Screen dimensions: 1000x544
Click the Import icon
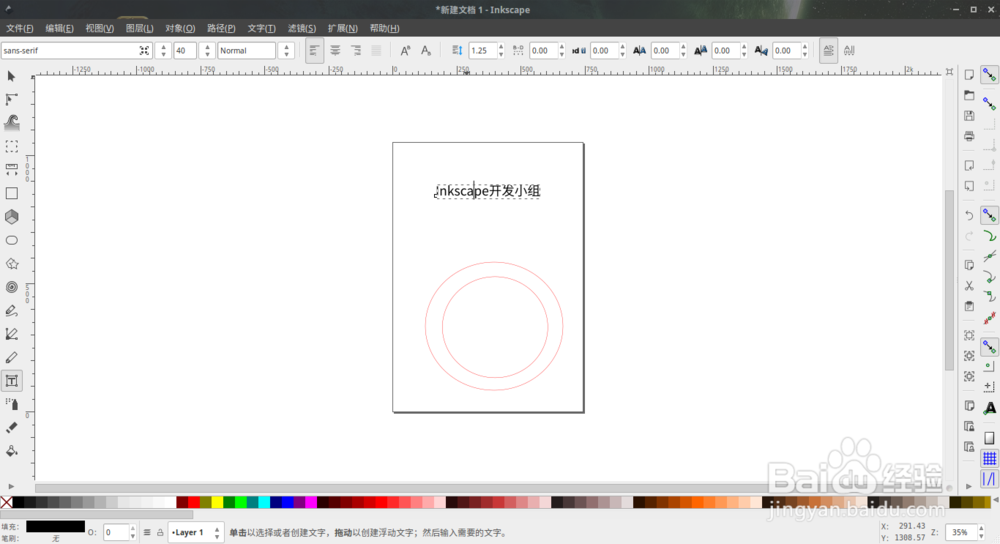pyautogui.click(x=969, y=166)
